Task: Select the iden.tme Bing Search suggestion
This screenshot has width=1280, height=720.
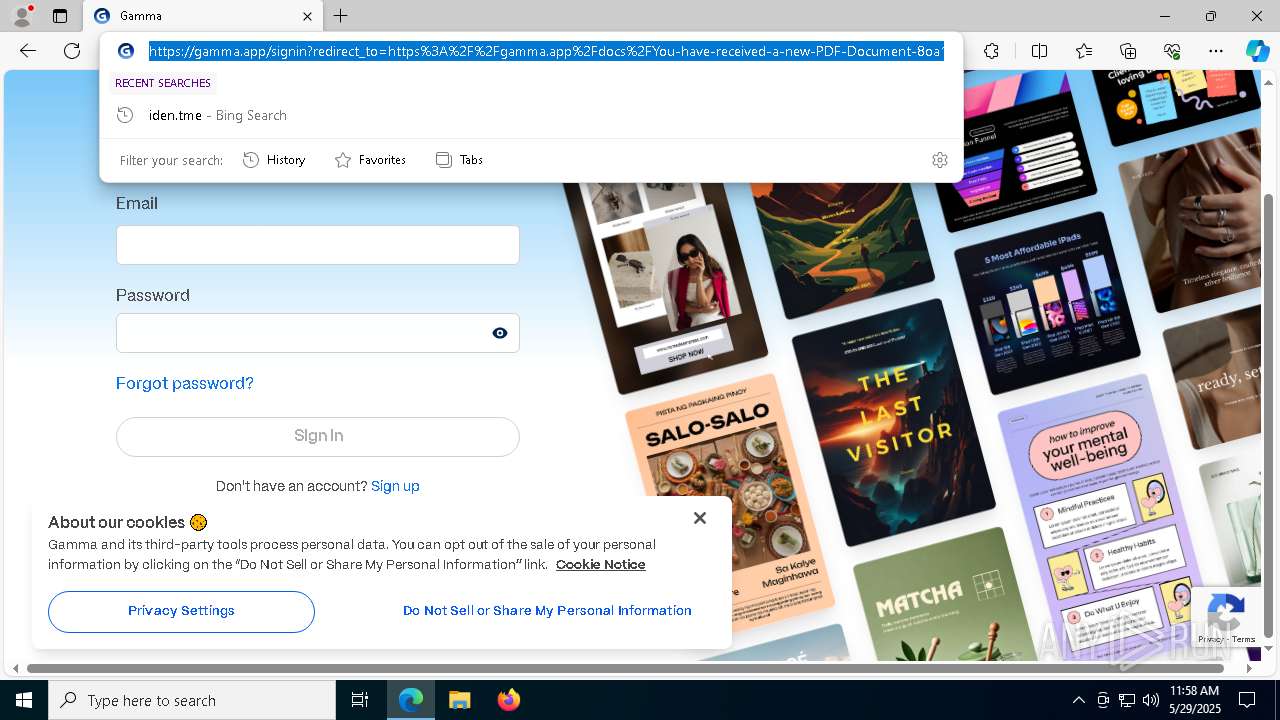Action: coord(531,115)
